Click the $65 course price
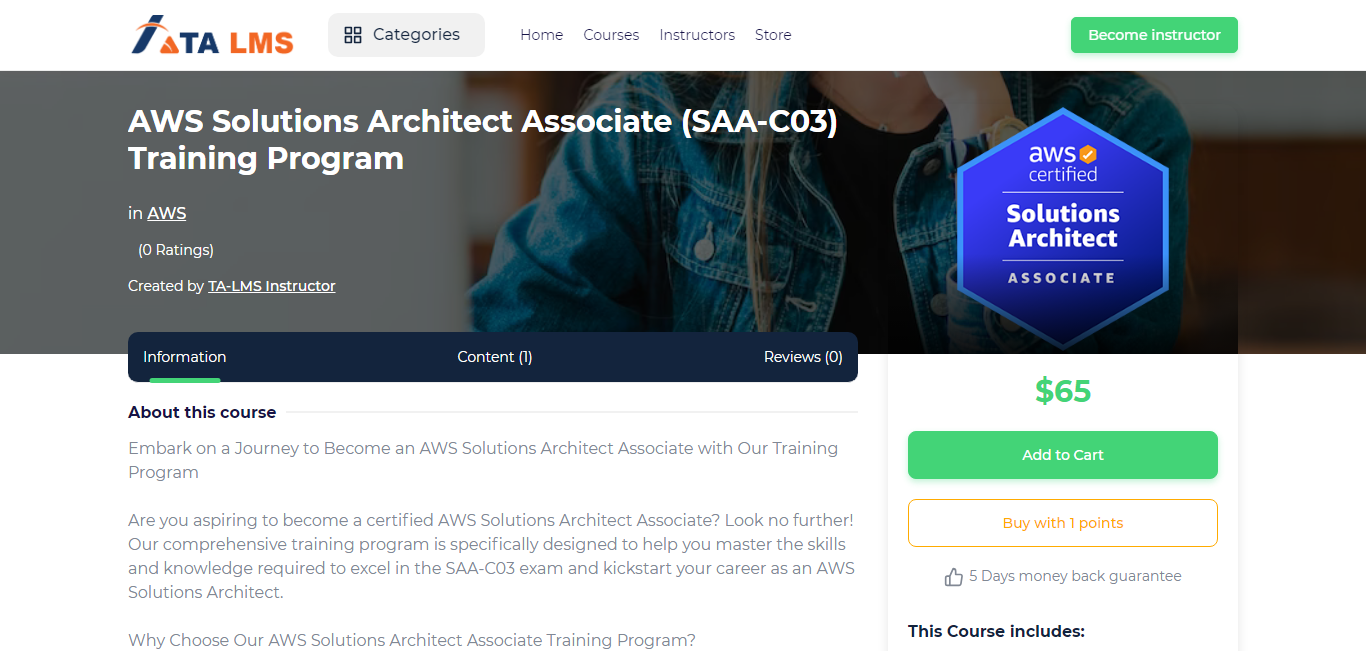 coord(1062,391)
